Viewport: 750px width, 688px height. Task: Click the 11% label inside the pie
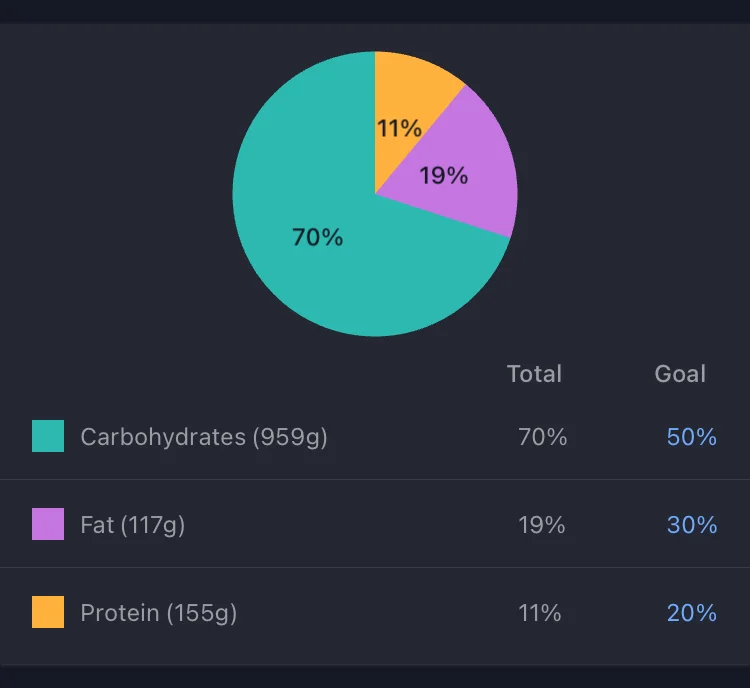pyautogui.click(x=399, y=128)
